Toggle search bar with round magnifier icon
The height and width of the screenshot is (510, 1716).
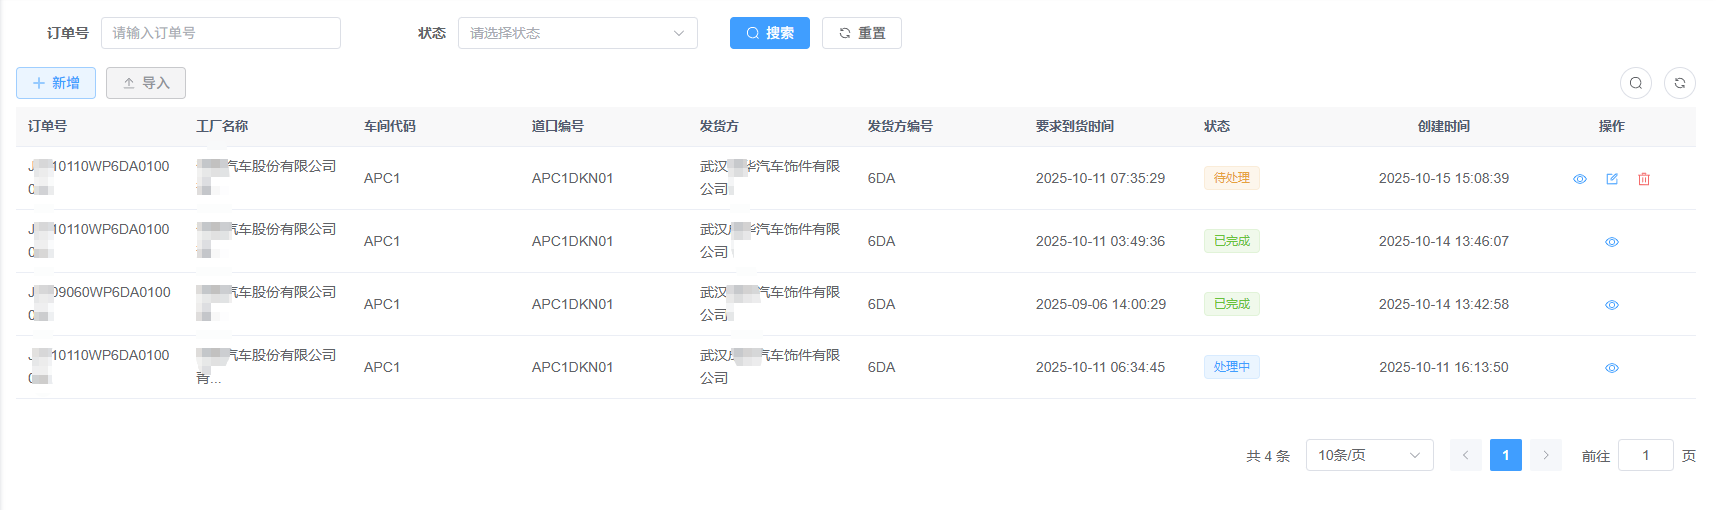tap(1636, 83)
